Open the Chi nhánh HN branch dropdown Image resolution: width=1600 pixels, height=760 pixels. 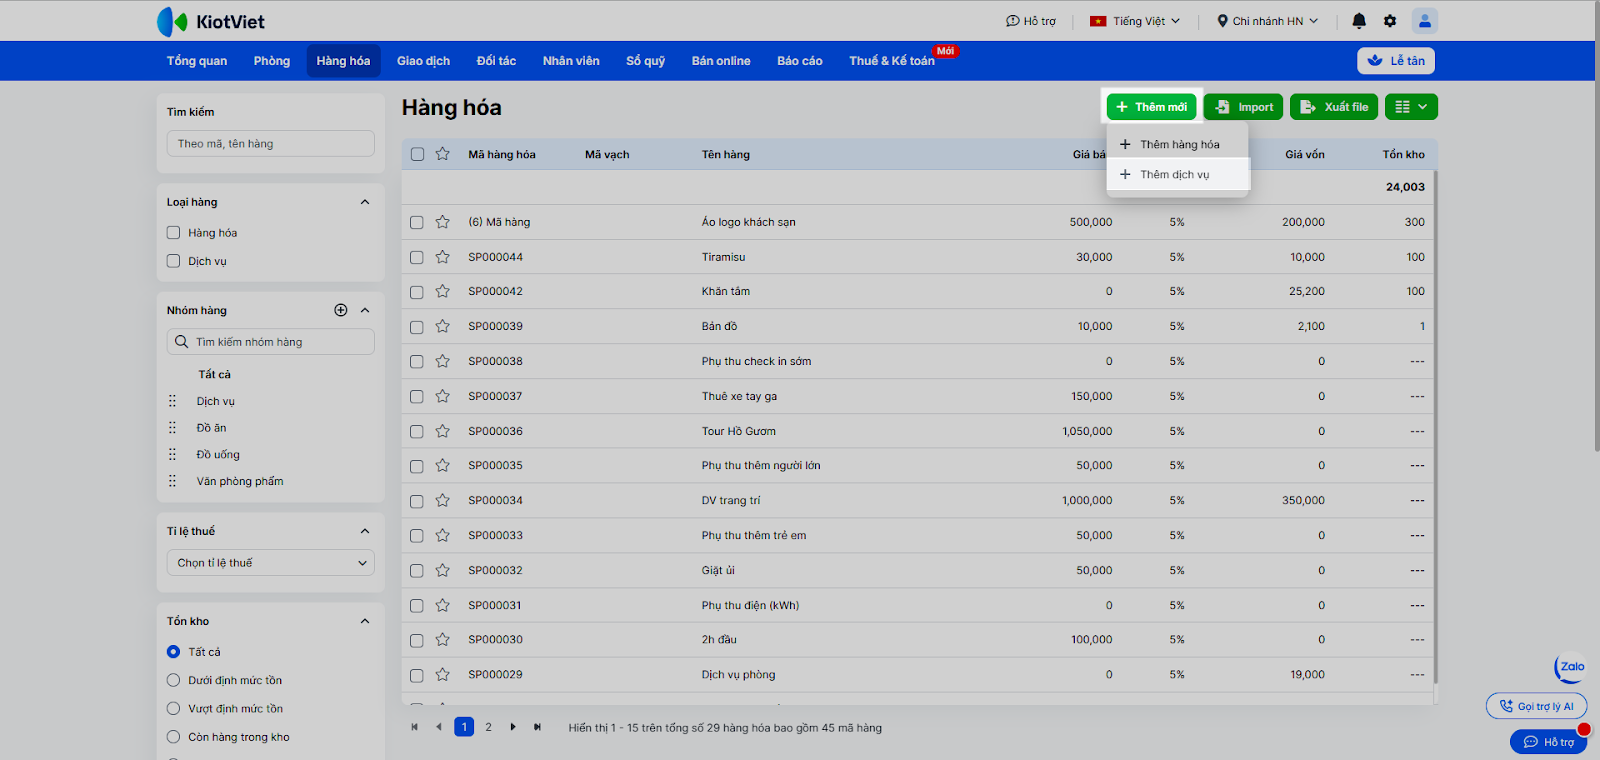[x=1267, y=21]
